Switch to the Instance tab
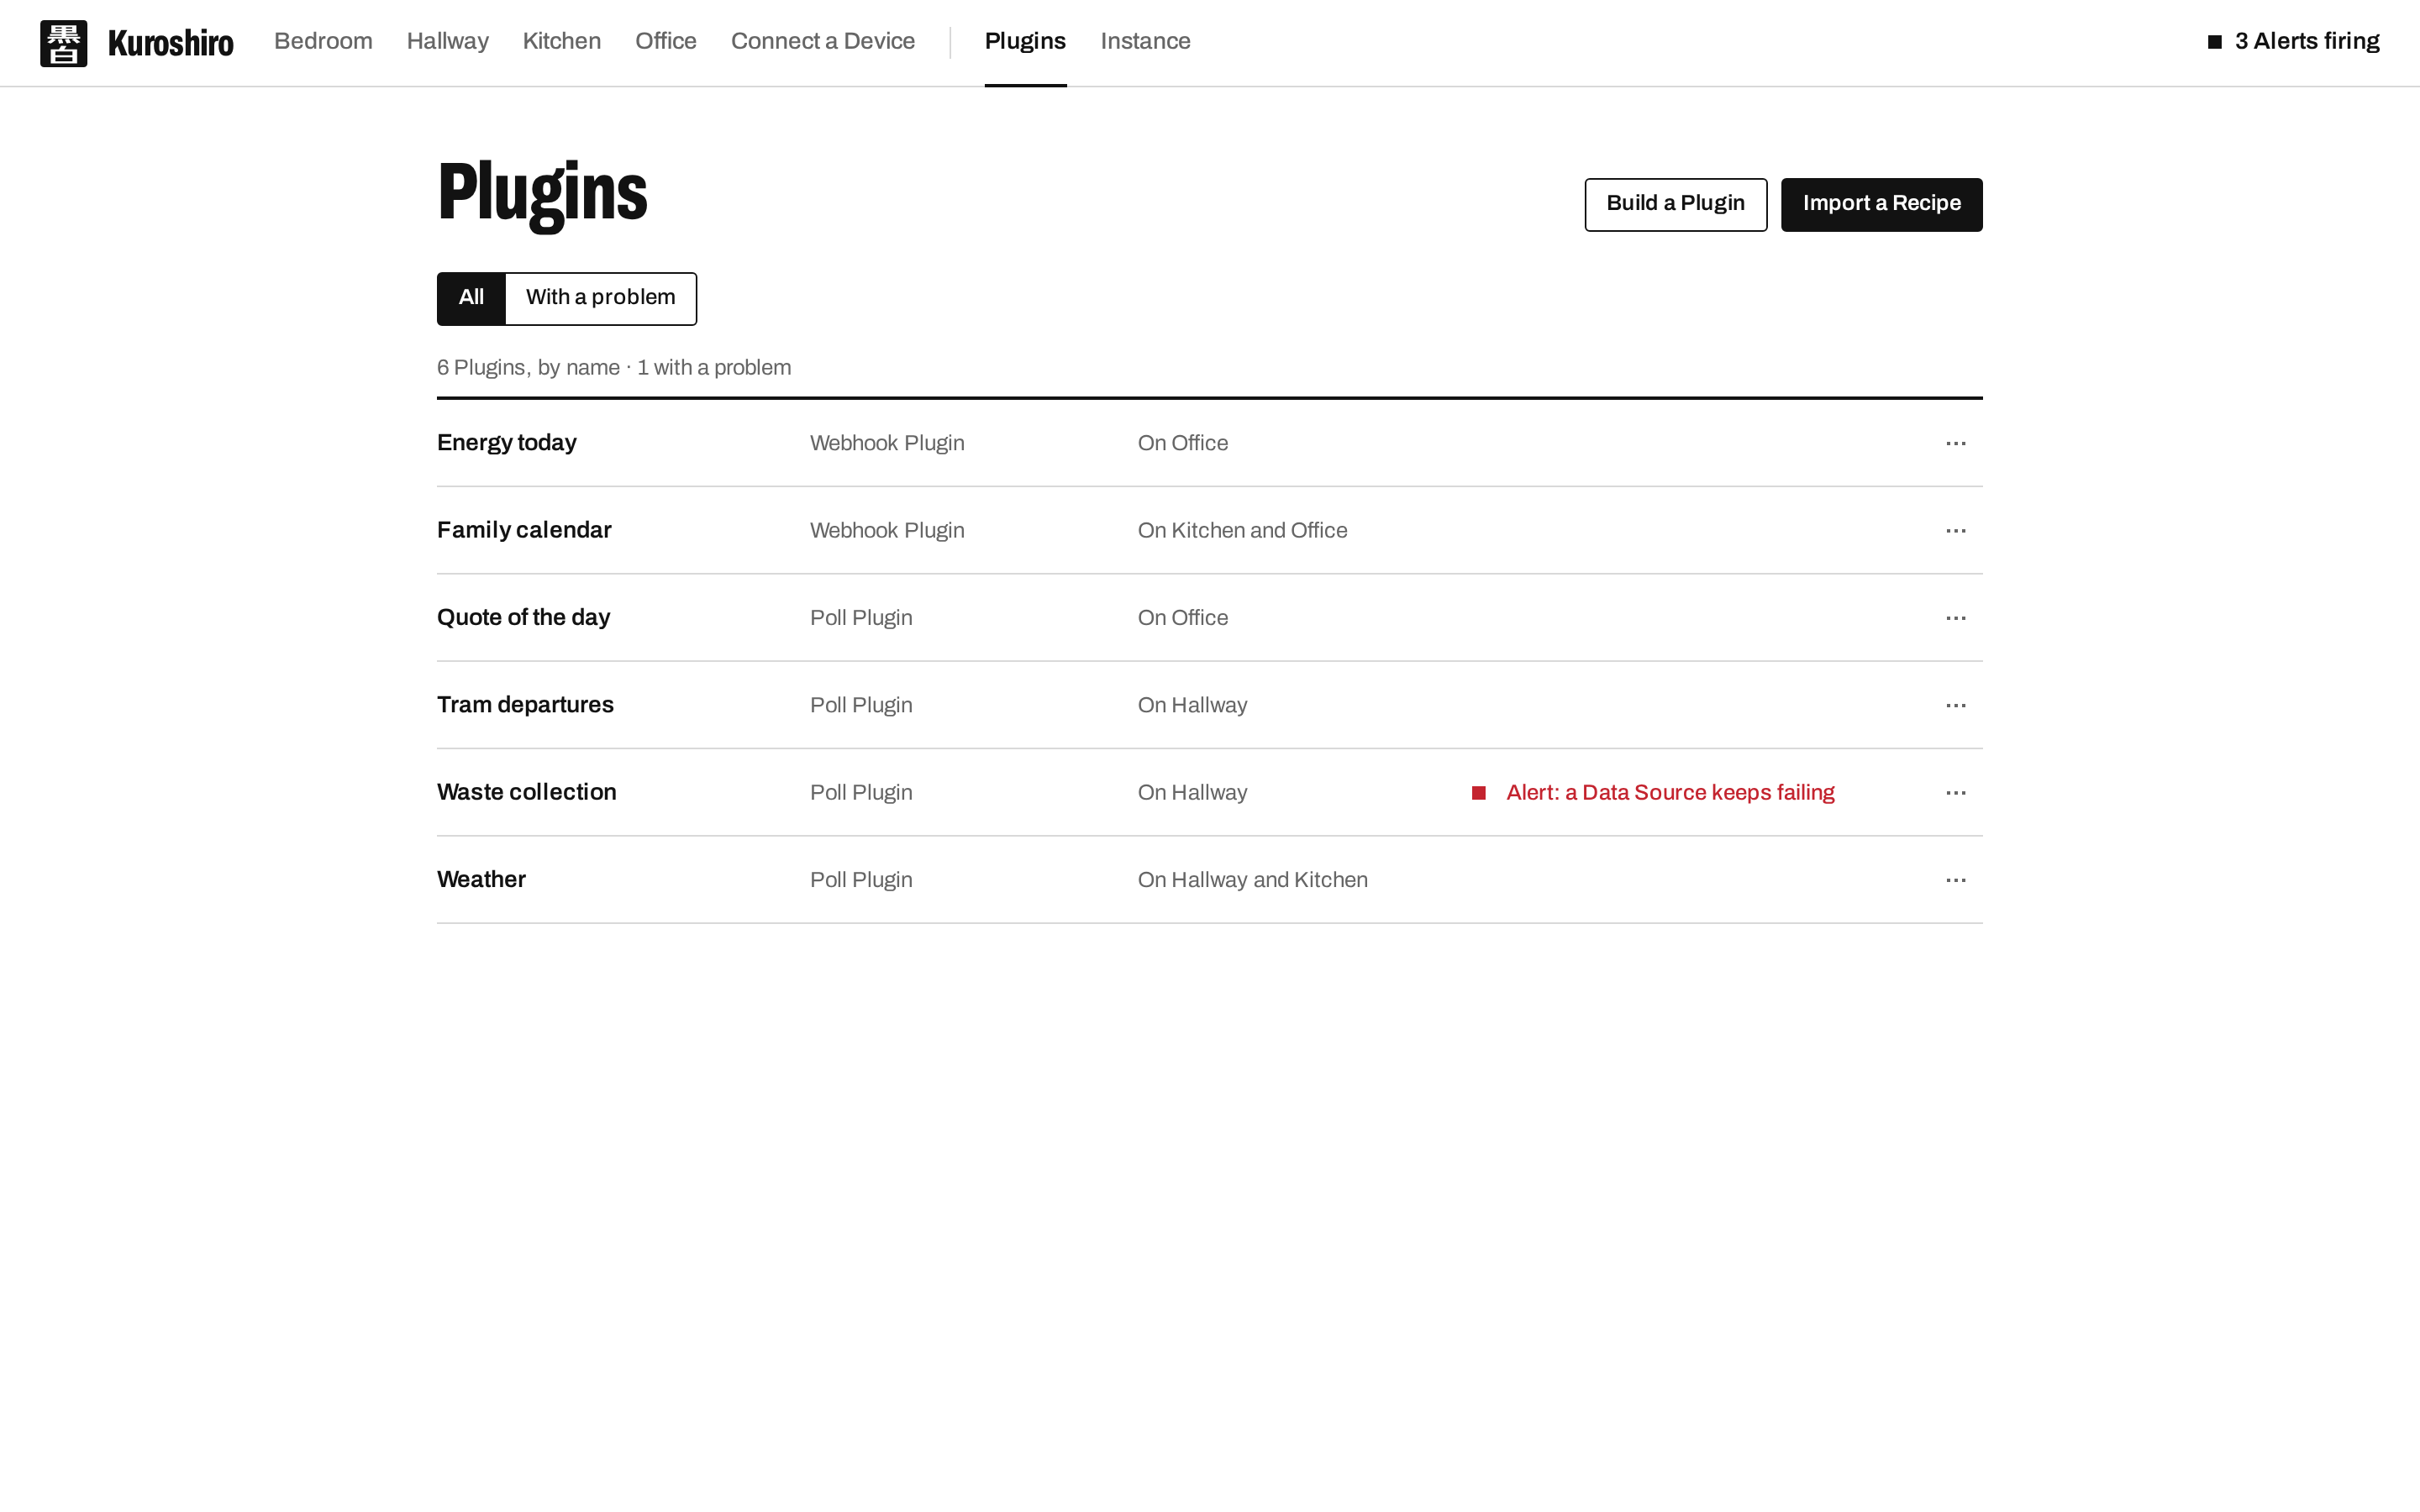The height and width of the screenshot is (1512, 2420). point(1145,42)
